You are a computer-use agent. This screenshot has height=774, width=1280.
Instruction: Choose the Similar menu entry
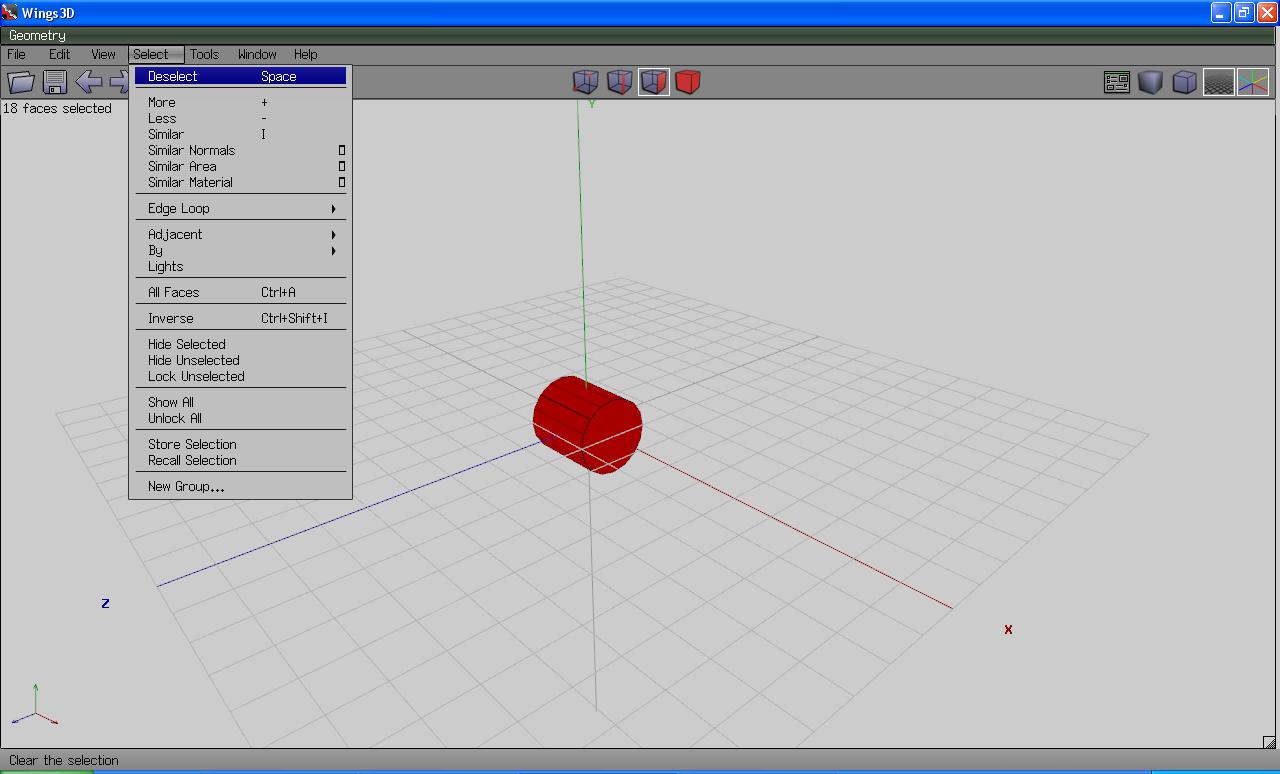(x=240, y=135)
